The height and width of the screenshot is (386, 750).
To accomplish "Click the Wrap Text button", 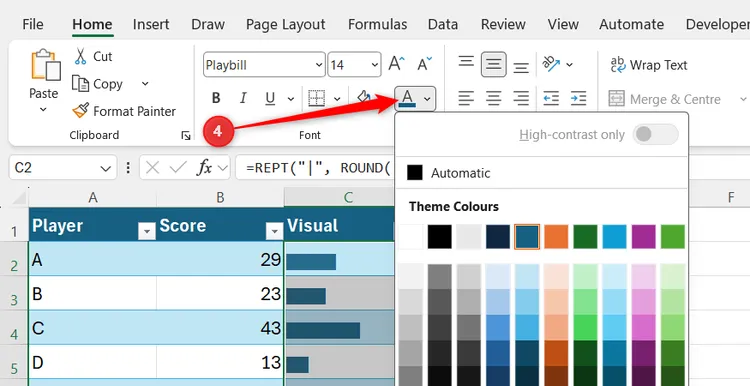I will click(649, 65).
